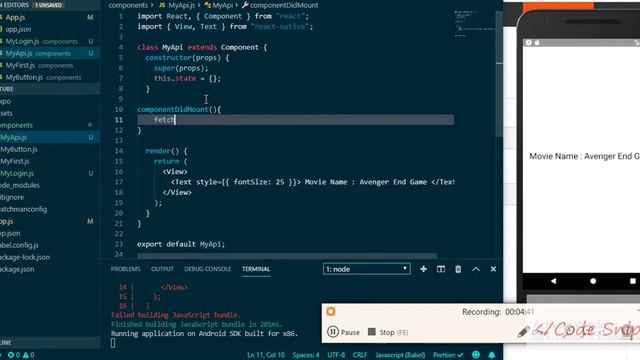Click line number 14 in the gutter
Image resolution: width=640 pixels, height=360 pixels.
(119, 151)
